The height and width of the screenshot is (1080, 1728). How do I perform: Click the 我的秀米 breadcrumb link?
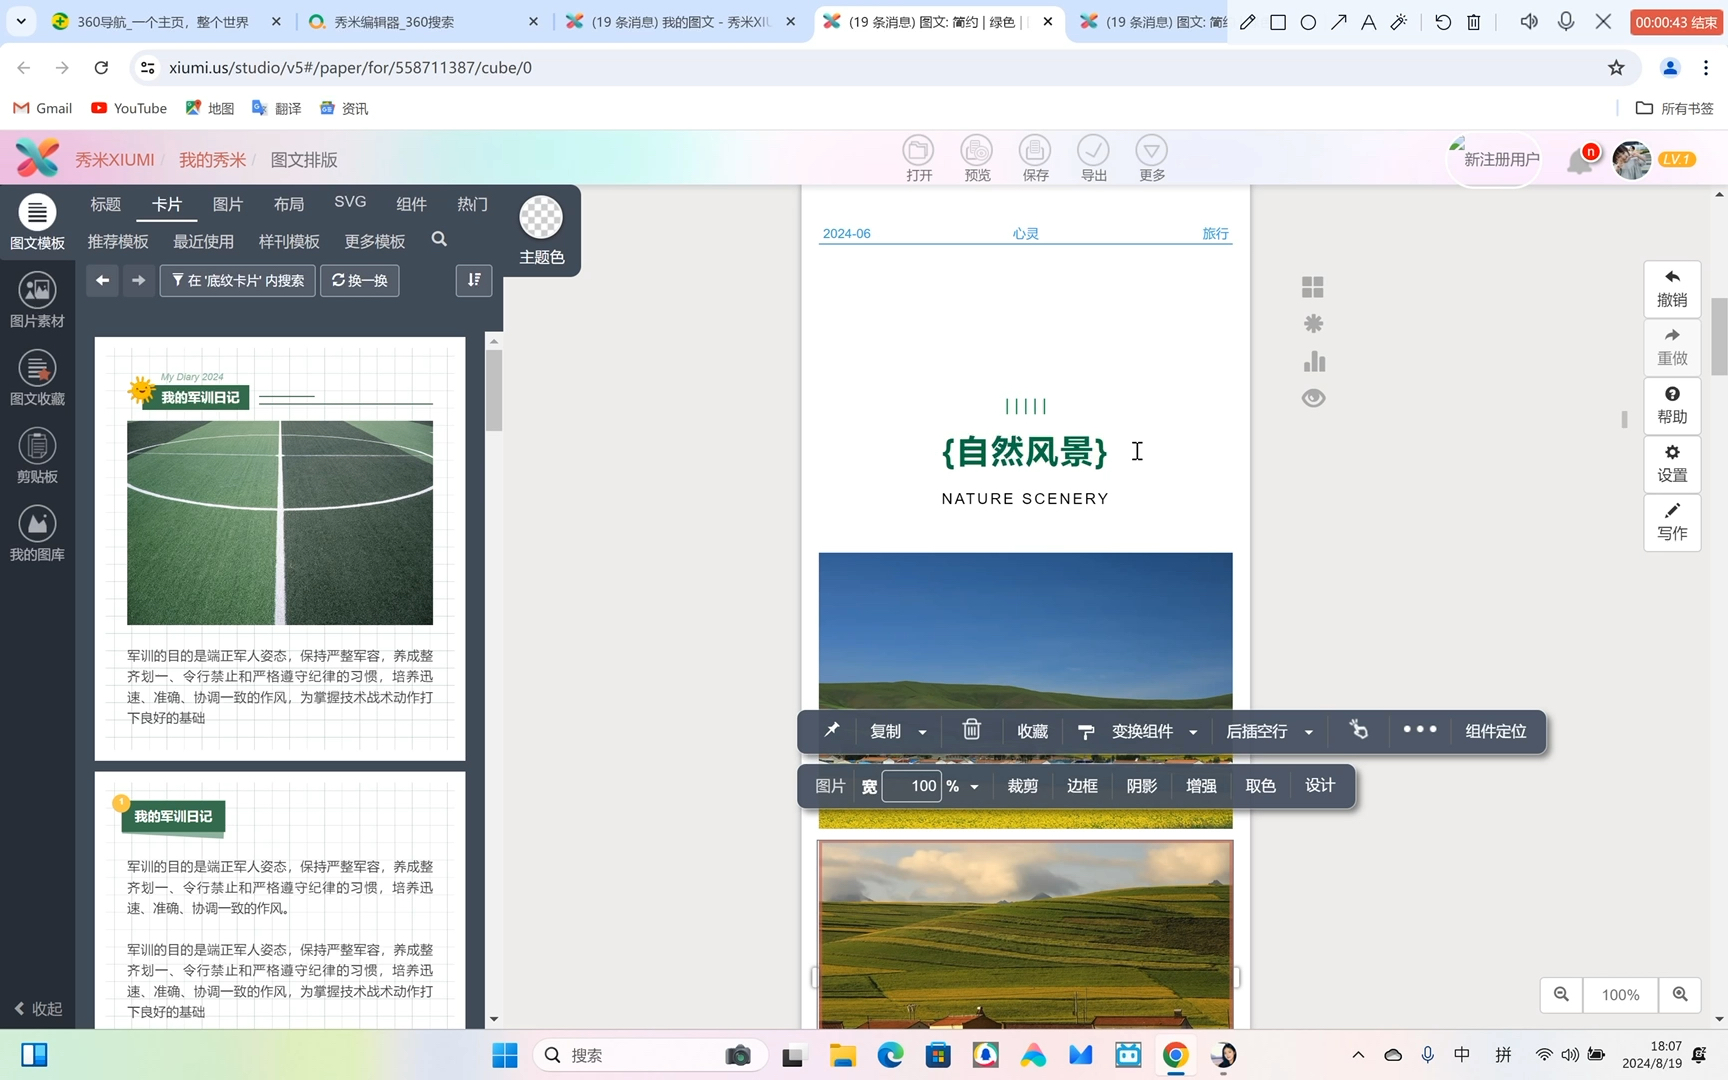coord(212,160)
